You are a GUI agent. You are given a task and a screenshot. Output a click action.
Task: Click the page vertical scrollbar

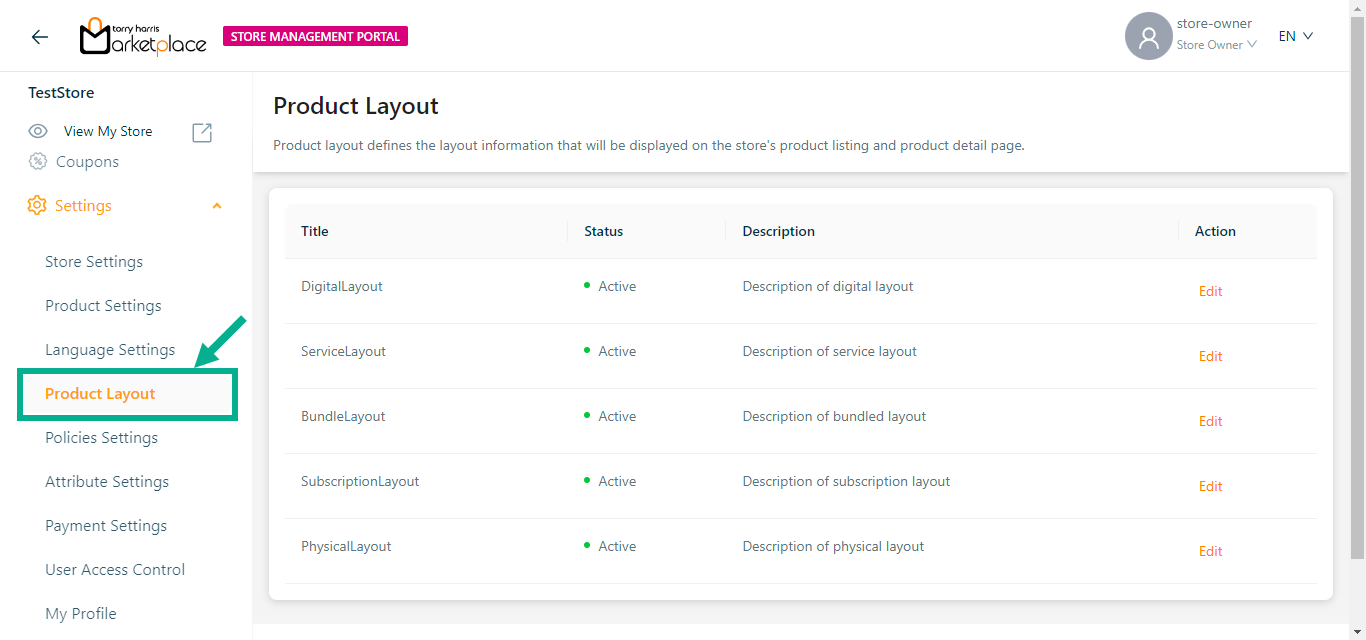tap(1357, 300)
